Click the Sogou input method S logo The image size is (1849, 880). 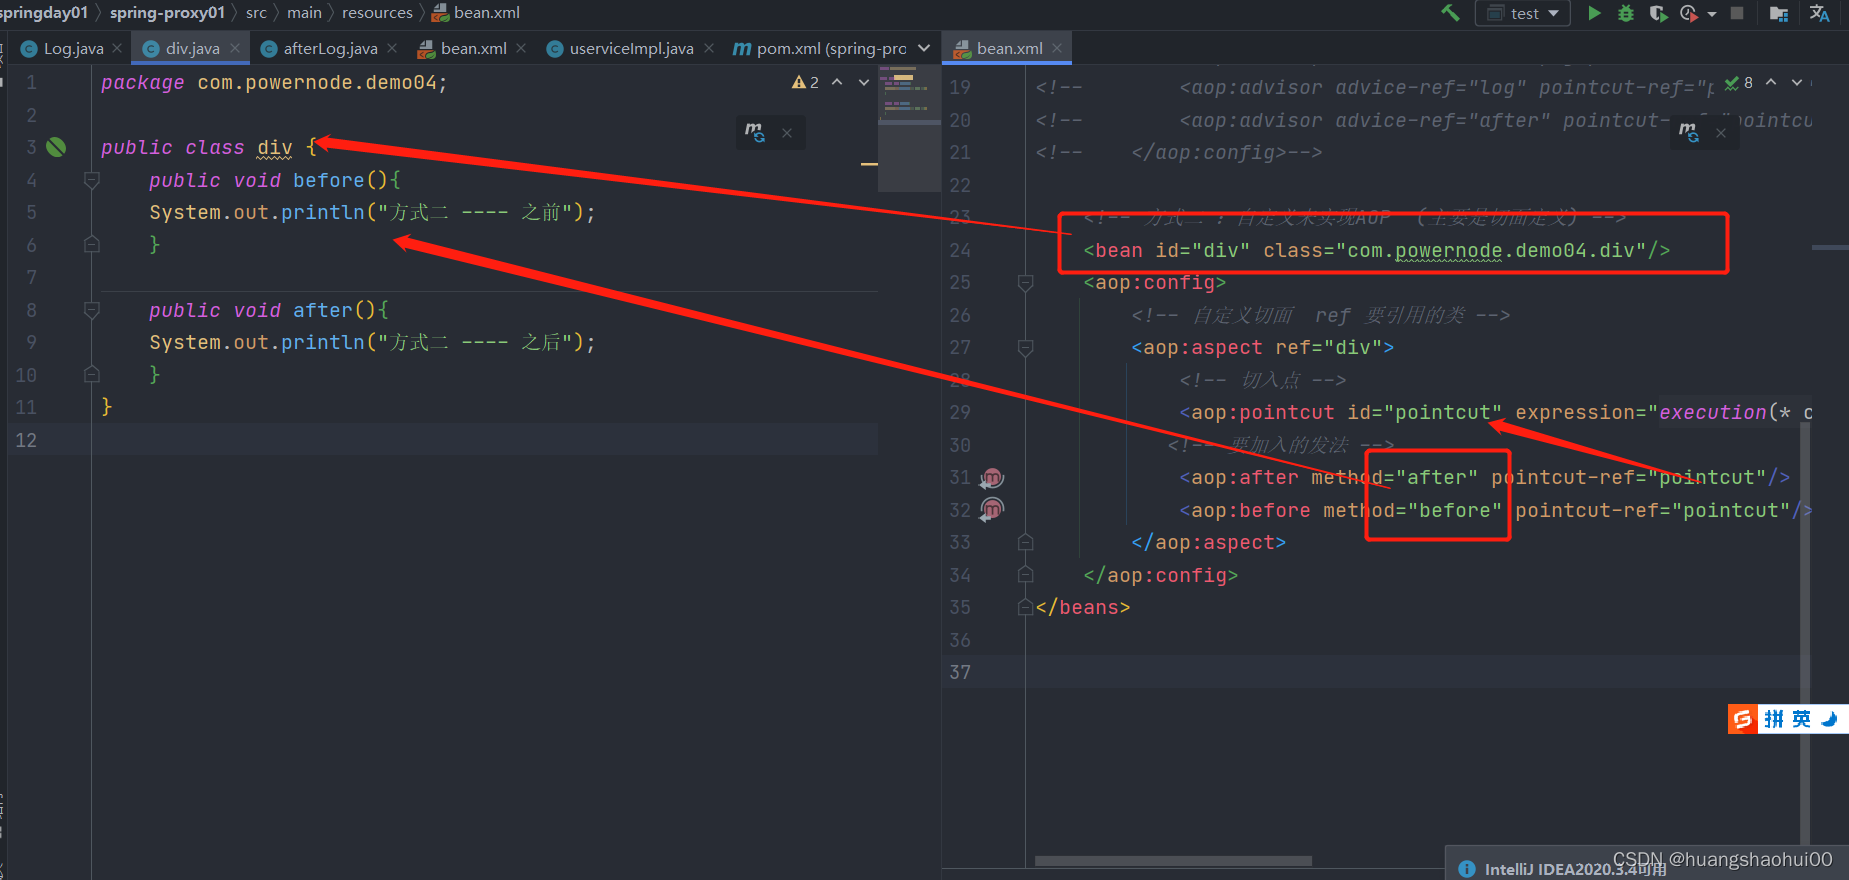(1742, 719)
